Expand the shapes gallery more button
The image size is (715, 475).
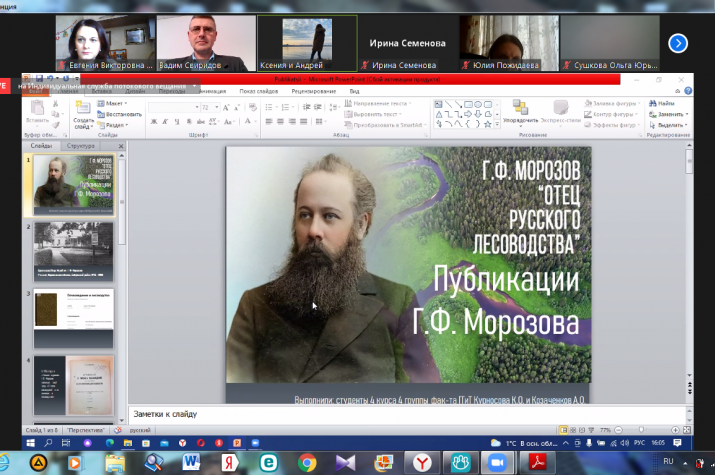pyautogui.click(x=497, y=124)
